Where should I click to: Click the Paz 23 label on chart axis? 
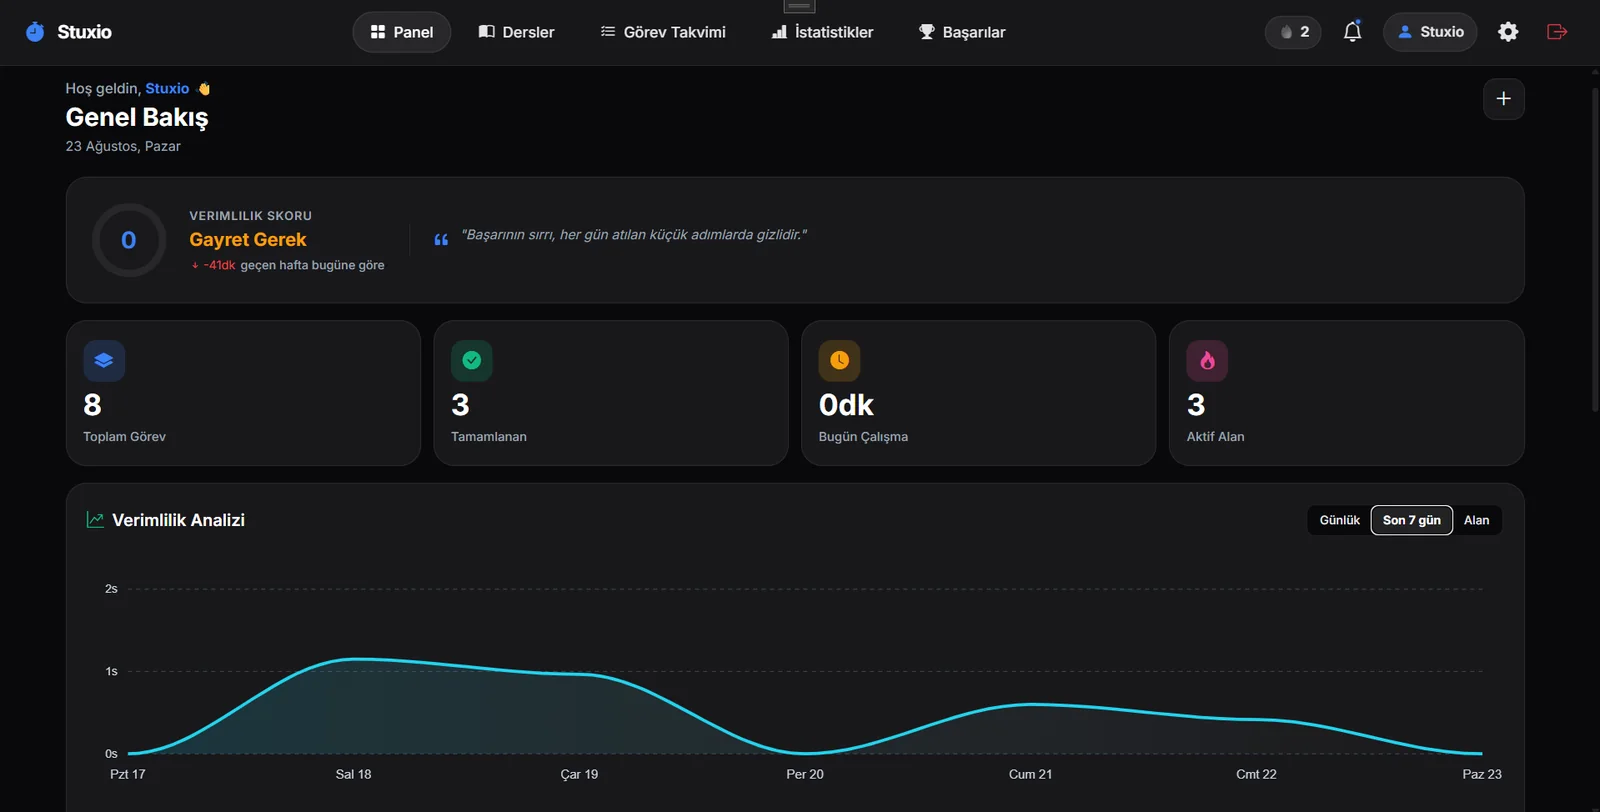(1482, 774)
